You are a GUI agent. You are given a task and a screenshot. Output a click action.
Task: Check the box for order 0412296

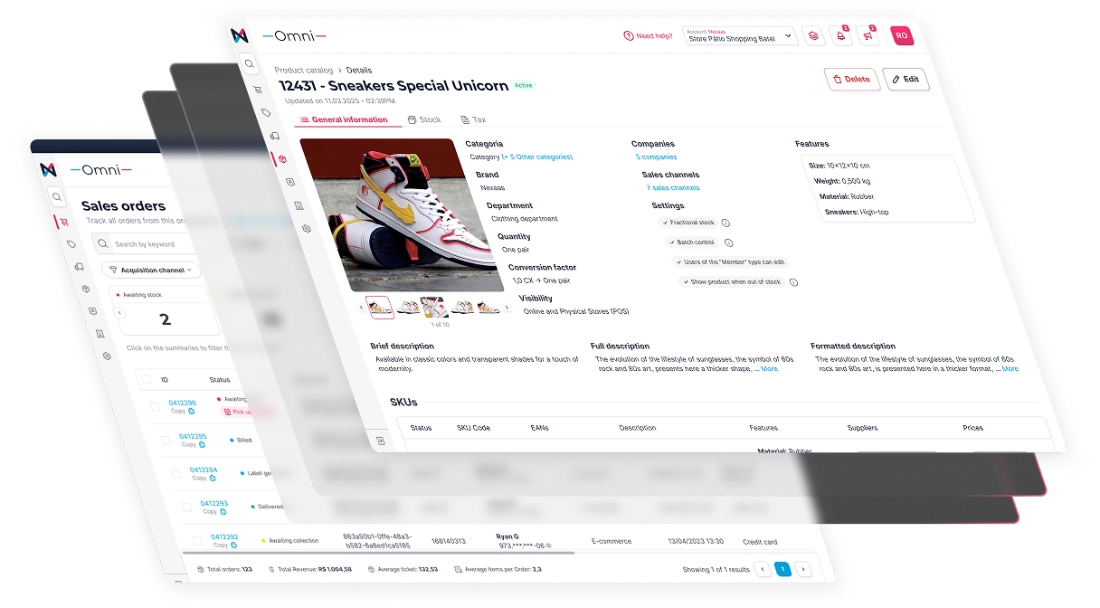(x=155, y=406)
